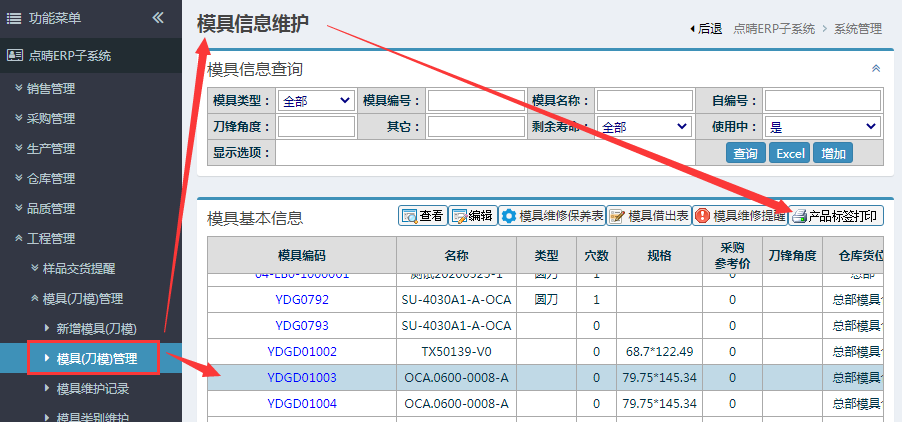Image resolution: width=902 pixels, height=422 pixels.
Task: Click 产品标签打印 print button
Action: tap(837, 216)
